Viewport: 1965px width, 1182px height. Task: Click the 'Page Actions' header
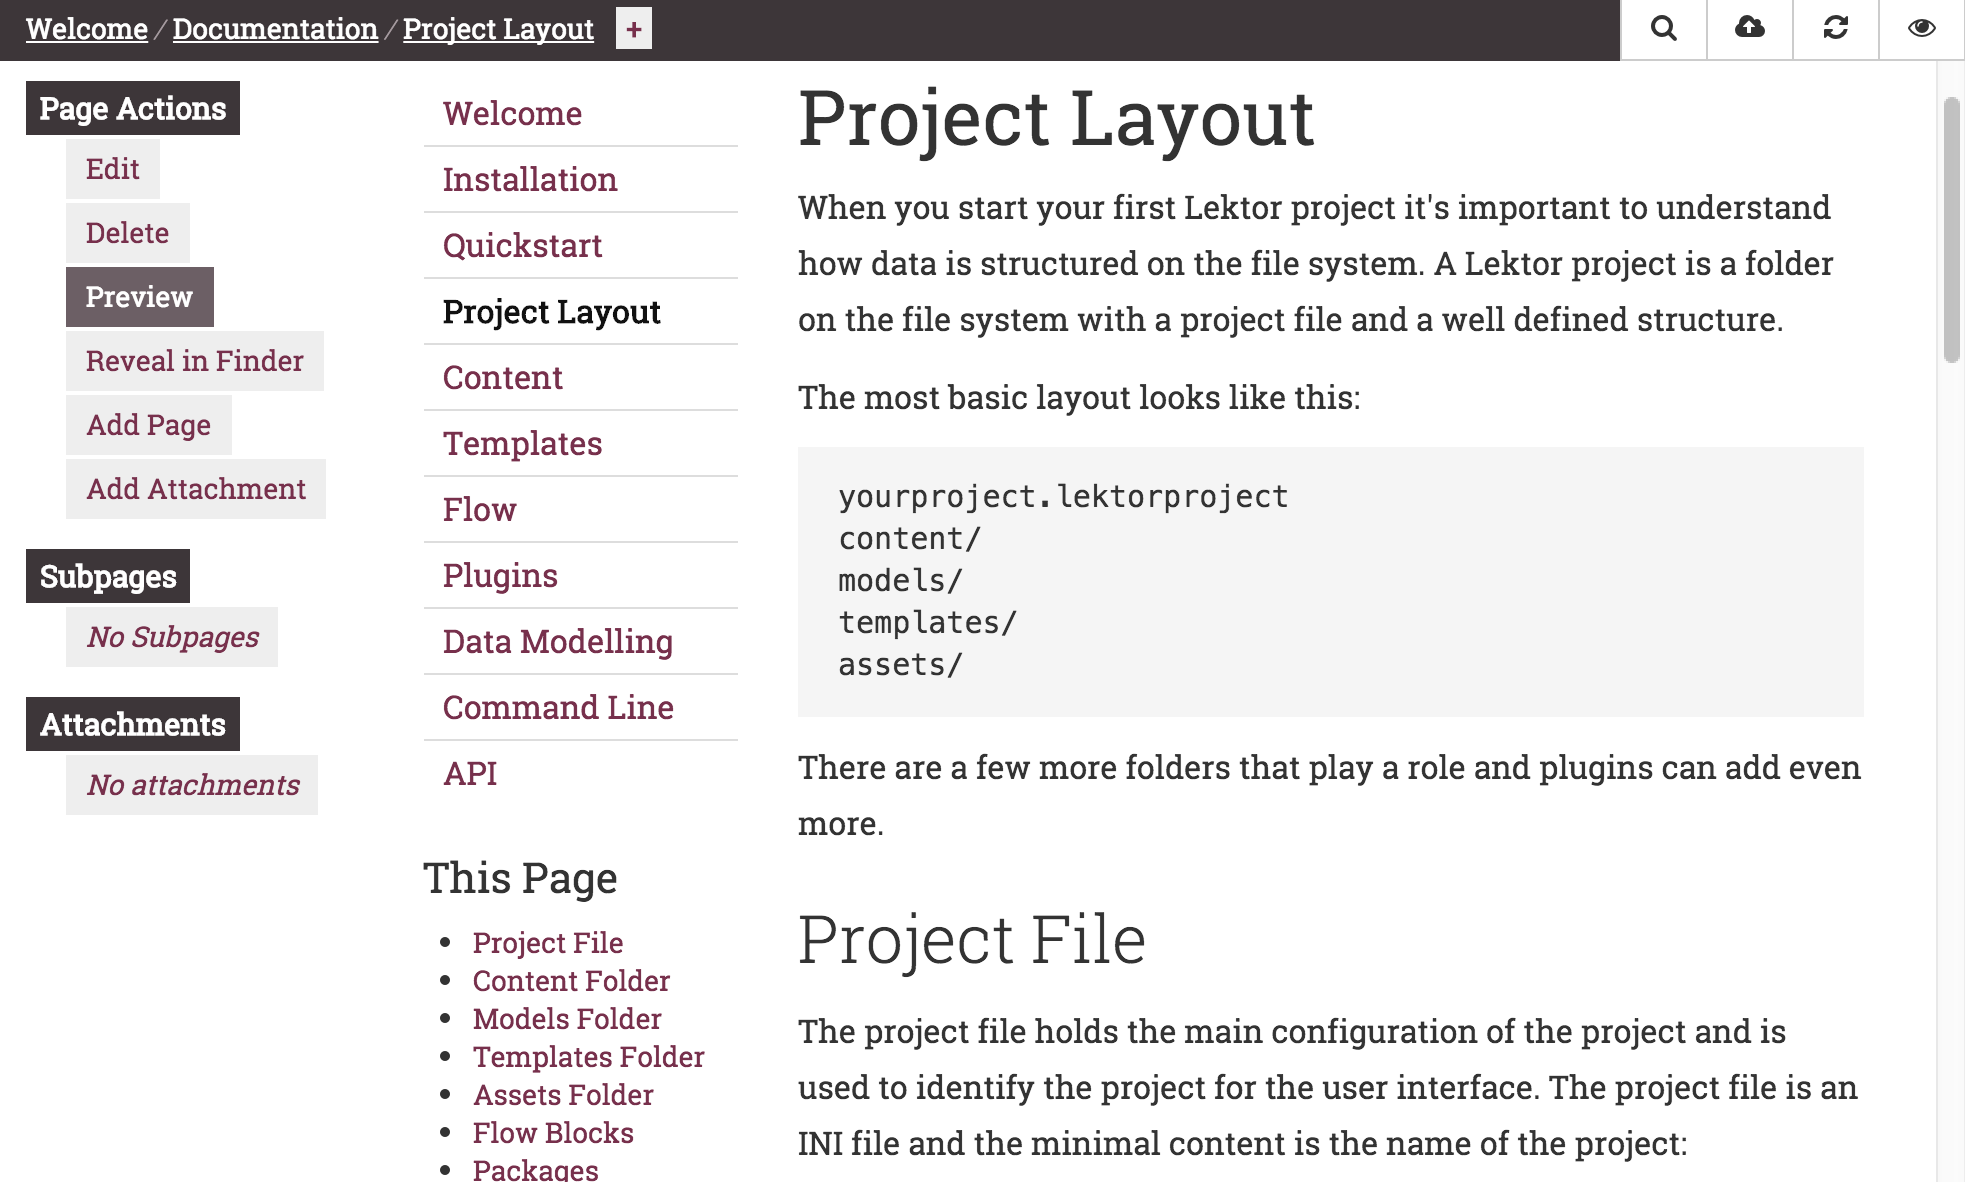point(133,108)
